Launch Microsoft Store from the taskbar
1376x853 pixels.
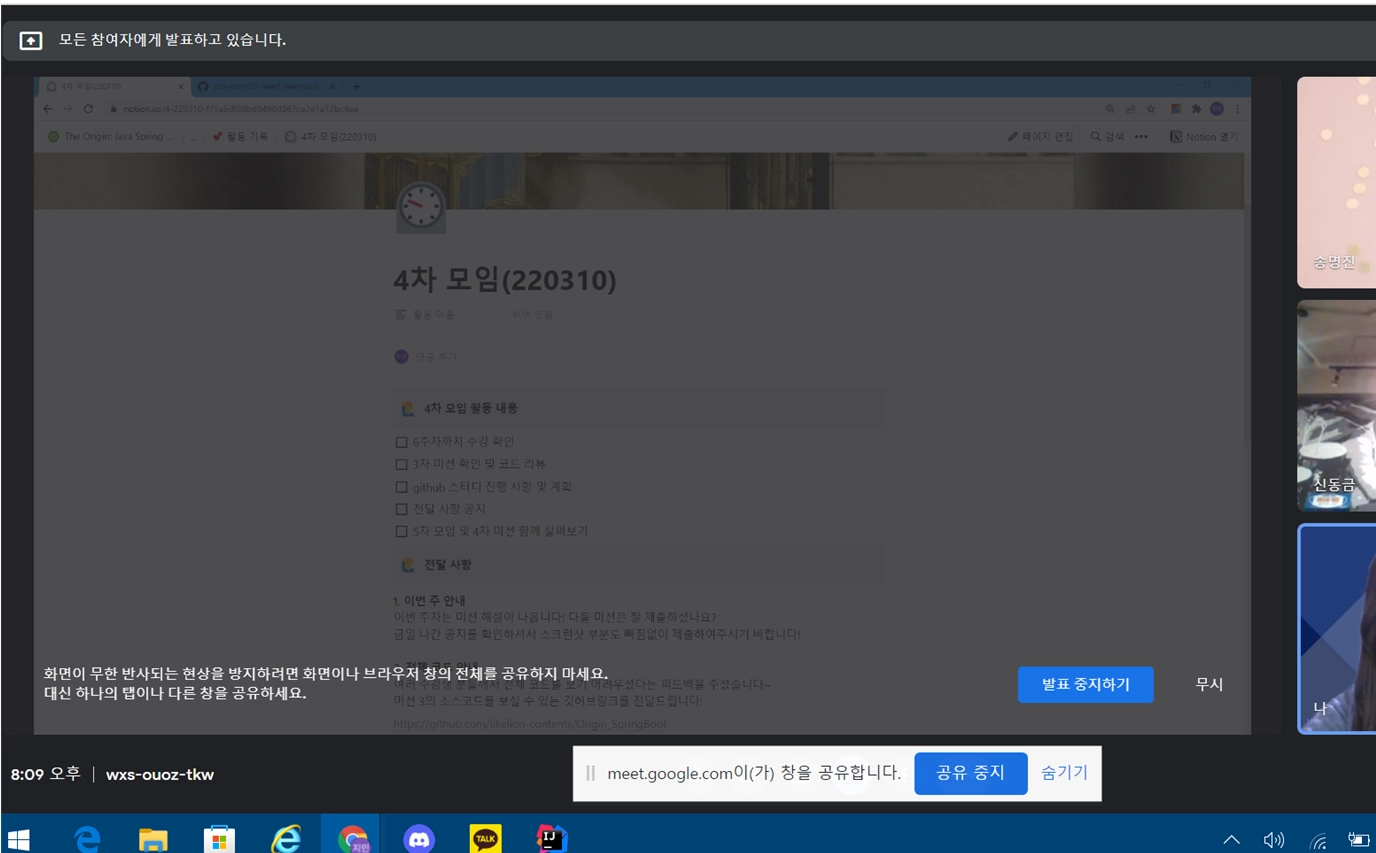[x=218, y=838]
